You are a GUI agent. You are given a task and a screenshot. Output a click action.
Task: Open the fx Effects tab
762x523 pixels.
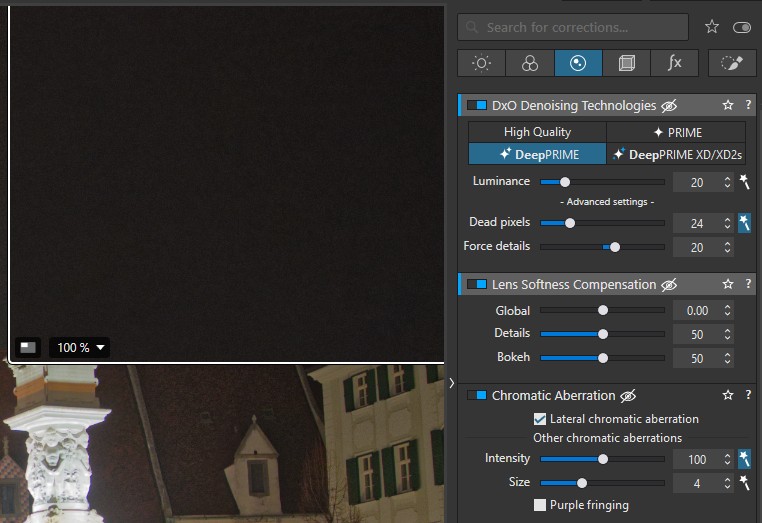pyautogui.click(x=675, y=63)
